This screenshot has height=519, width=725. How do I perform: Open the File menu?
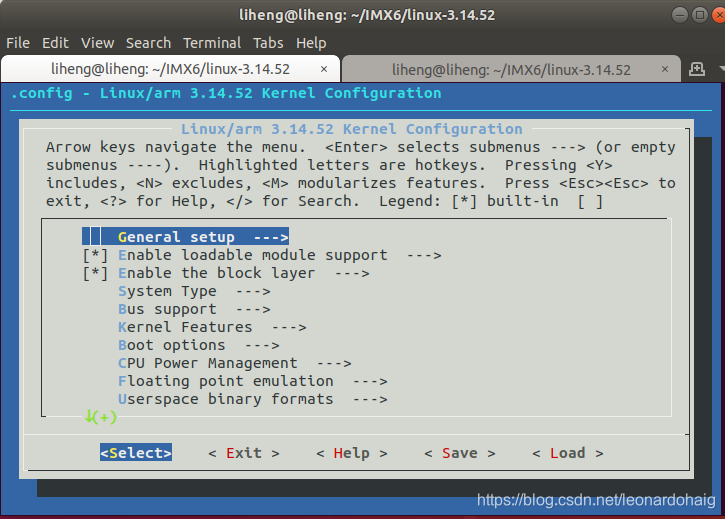(18, 43)
